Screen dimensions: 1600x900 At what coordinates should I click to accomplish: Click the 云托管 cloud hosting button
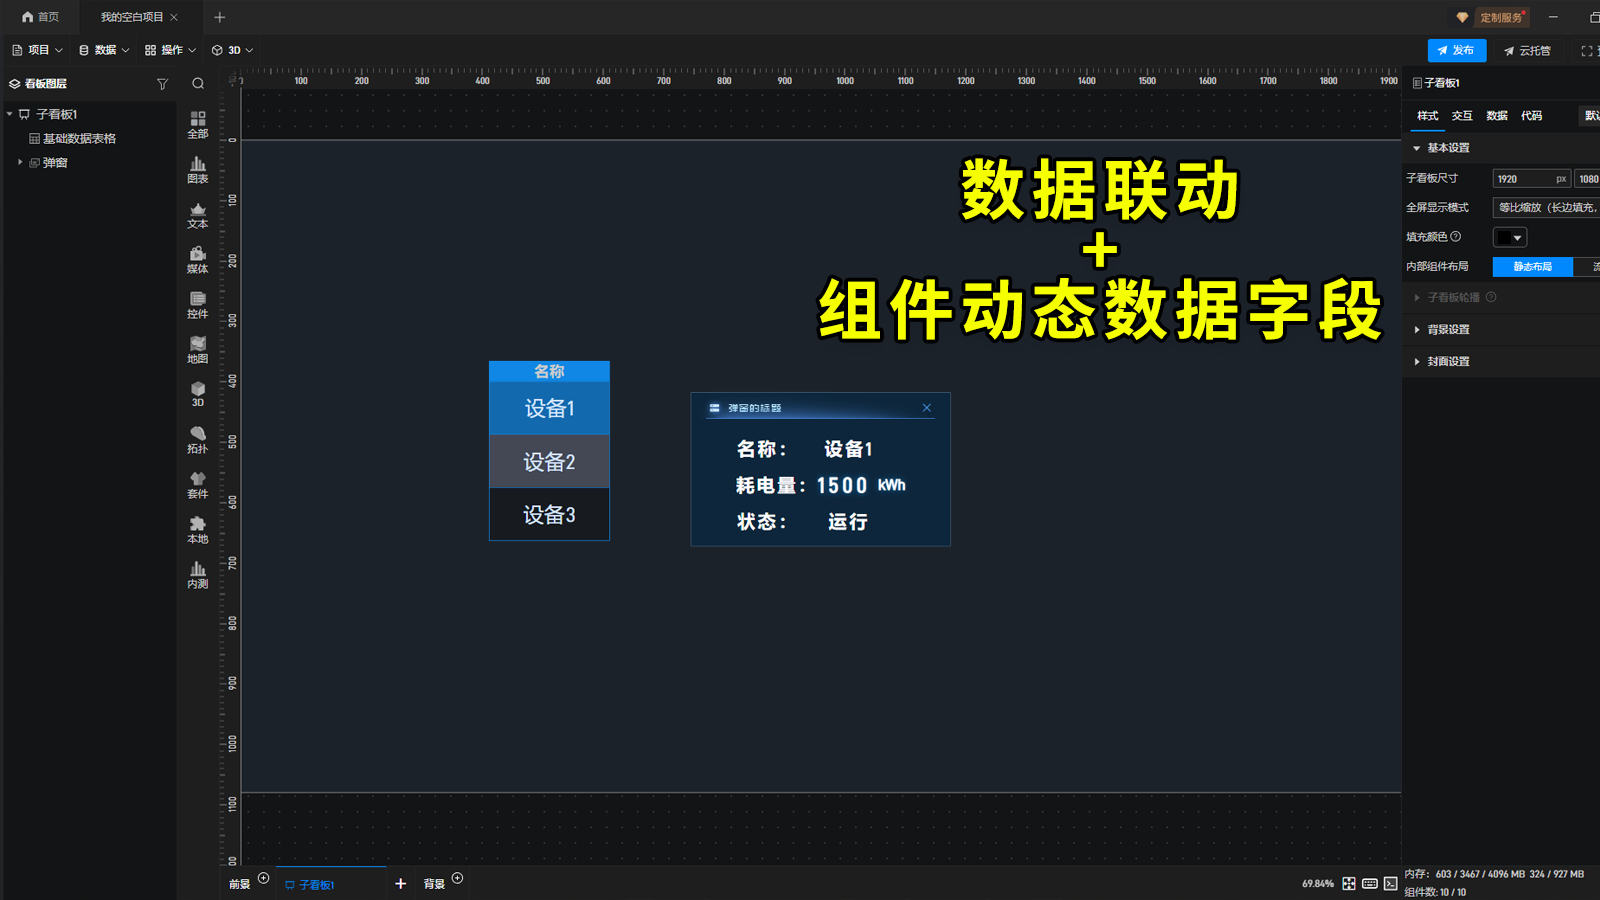tap(1527, 50)
